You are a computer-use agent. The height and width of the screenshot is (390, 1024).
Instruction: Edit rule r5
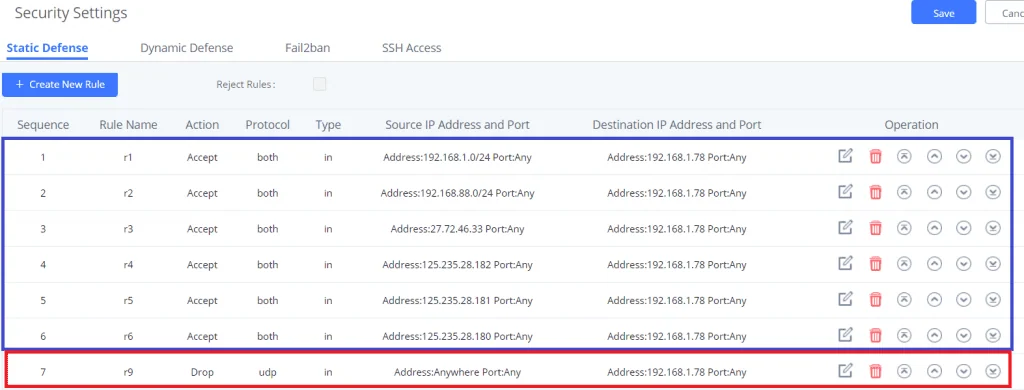tap(845, 299)
